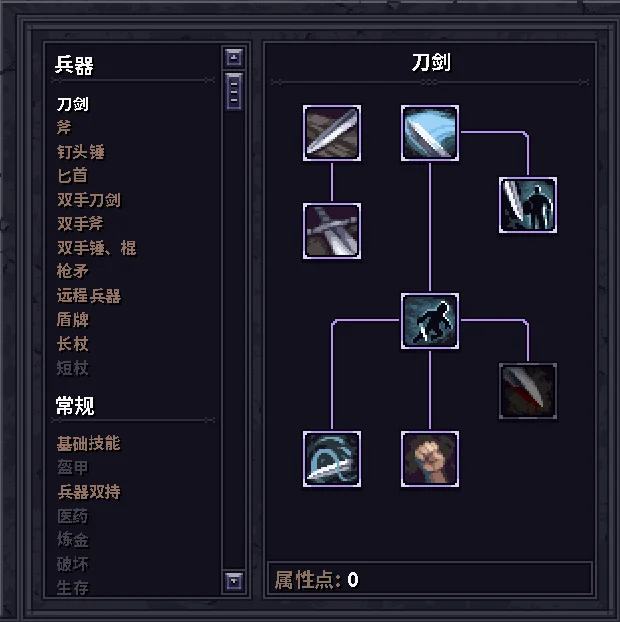The image size is (620, 622).
Task: Click the face portrait skill icon
Action: coord(430,459)
